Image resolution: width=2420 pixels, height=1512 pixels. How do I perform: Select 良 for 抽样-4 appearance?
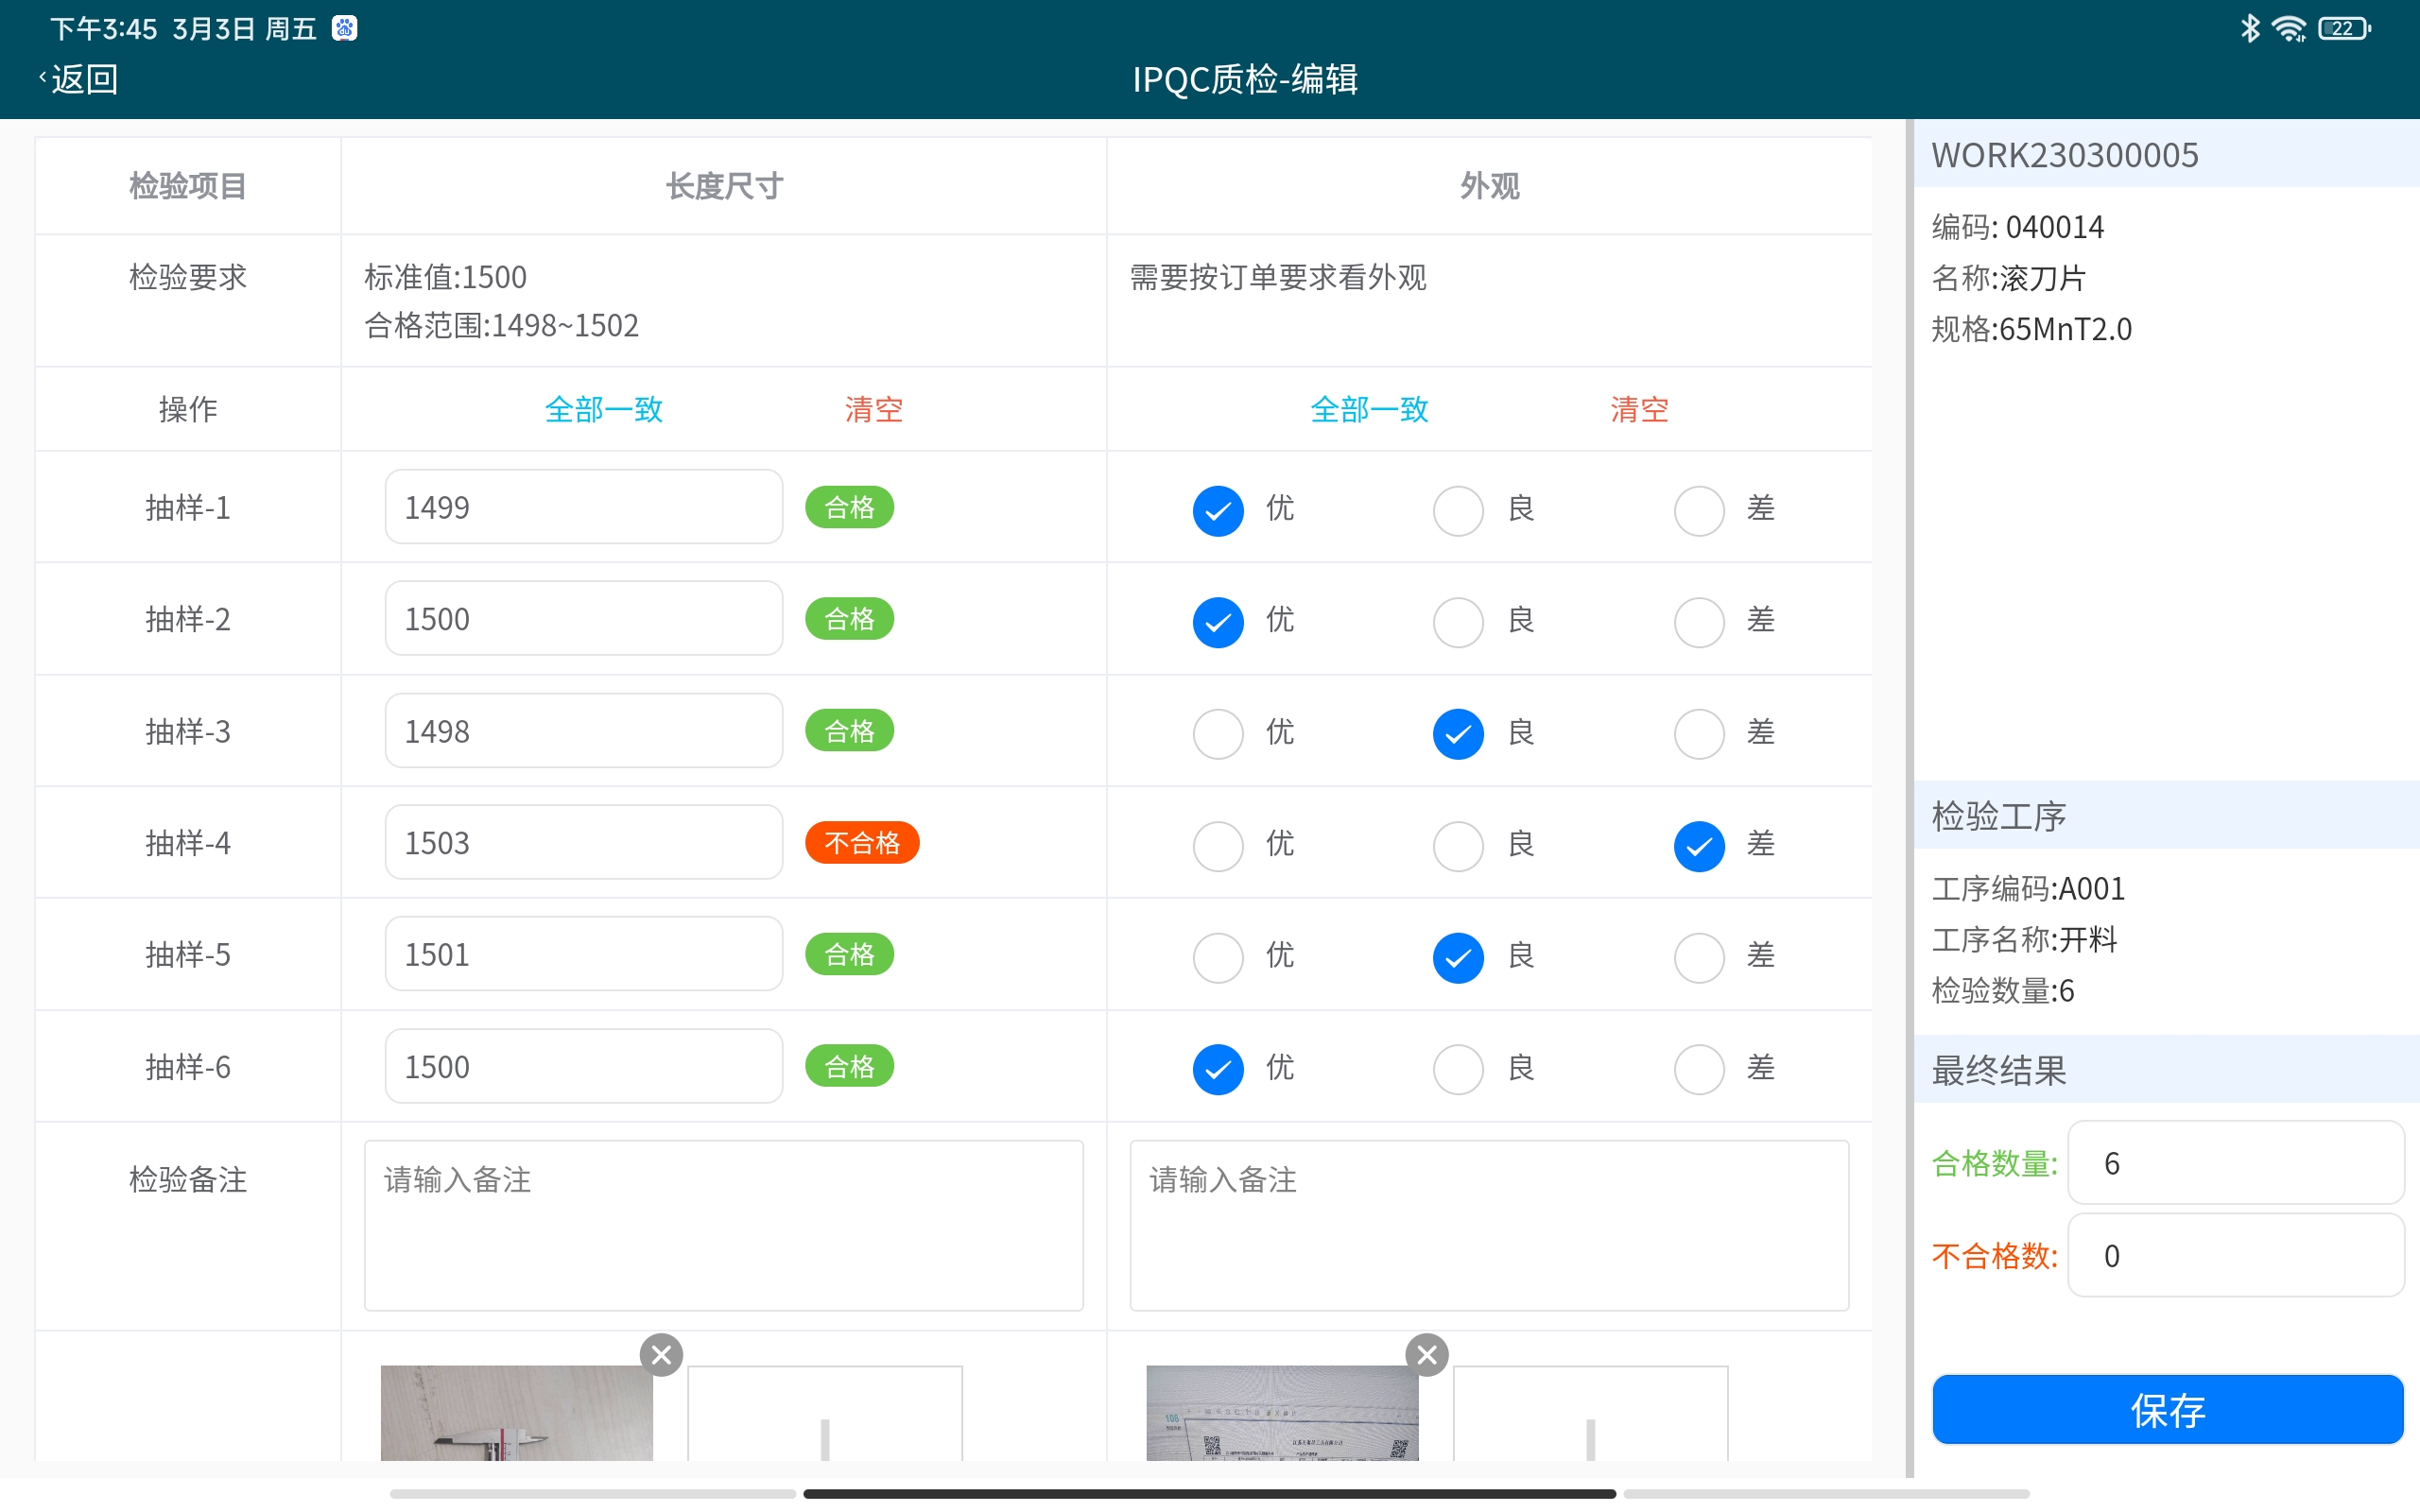pos(1458,846)
